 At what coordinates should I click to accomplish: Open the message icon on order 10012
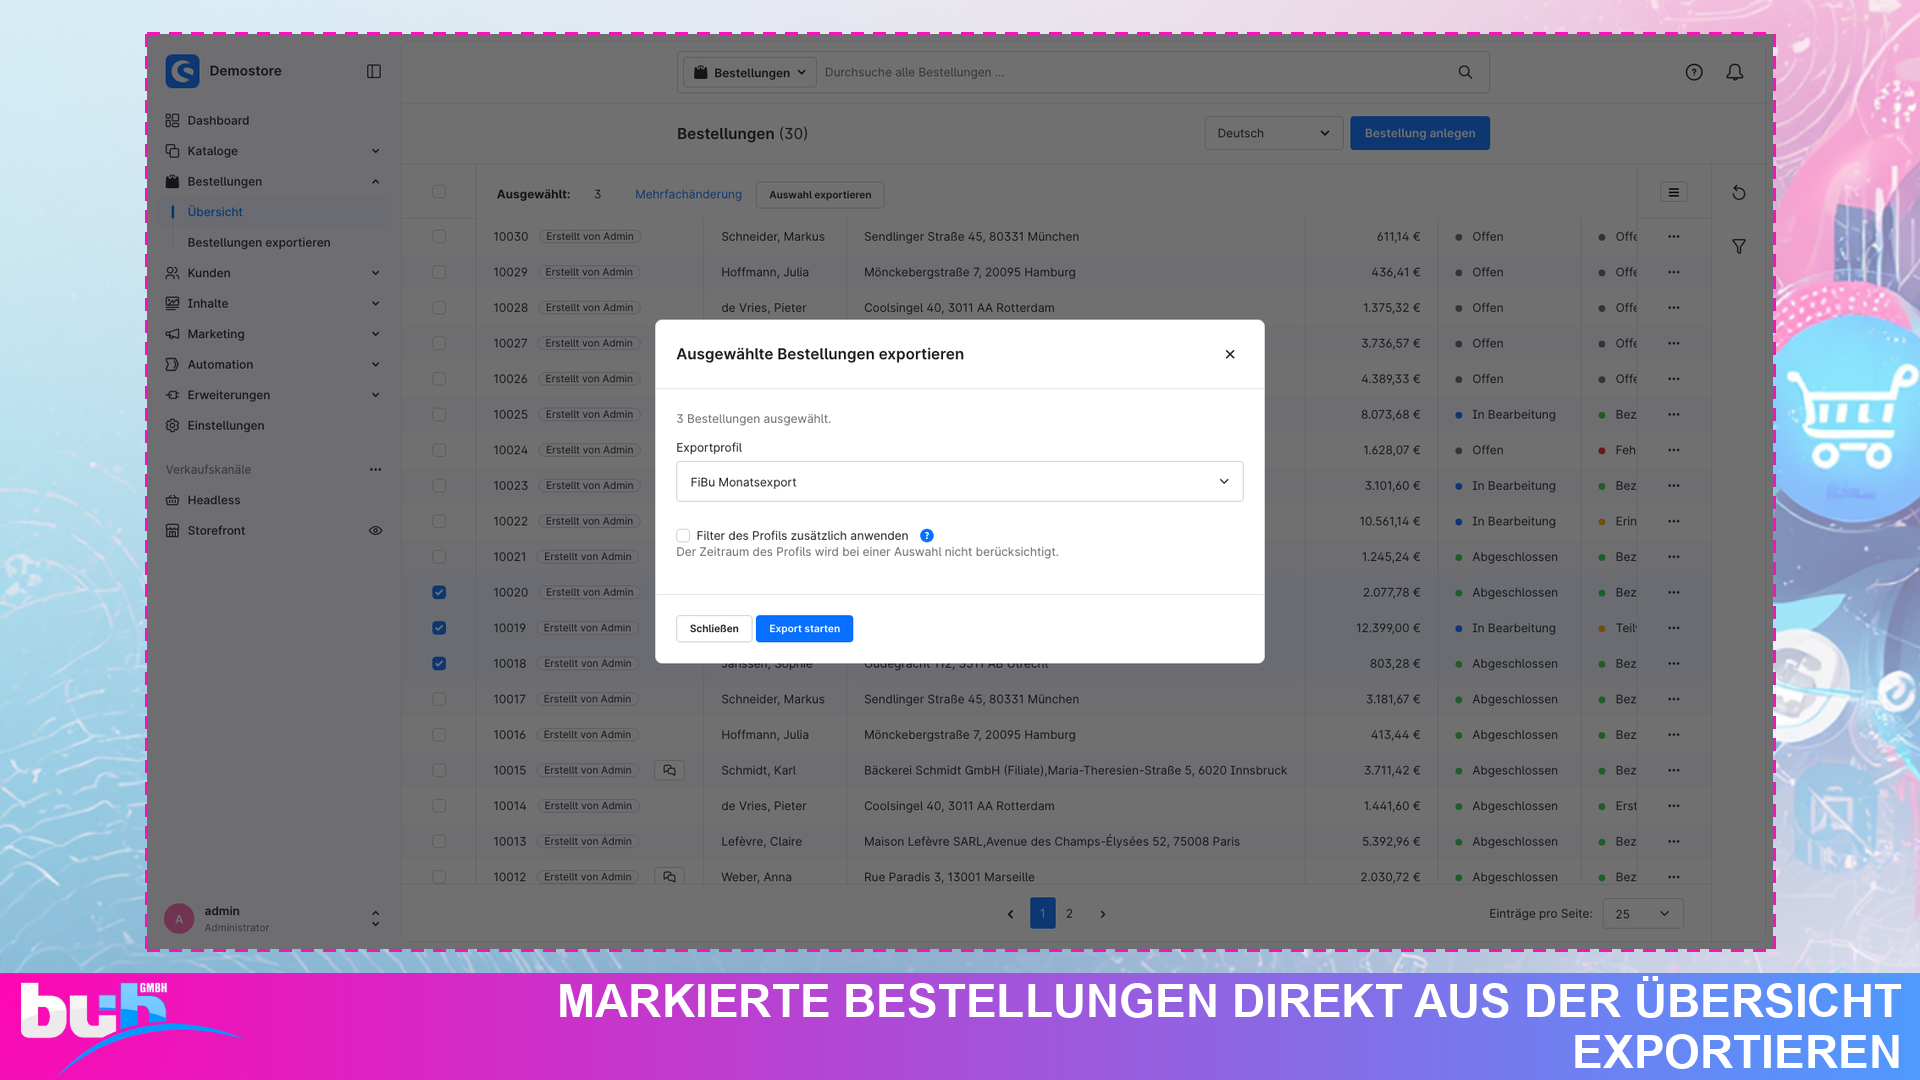pyautogui.click(x=669, y=877)
